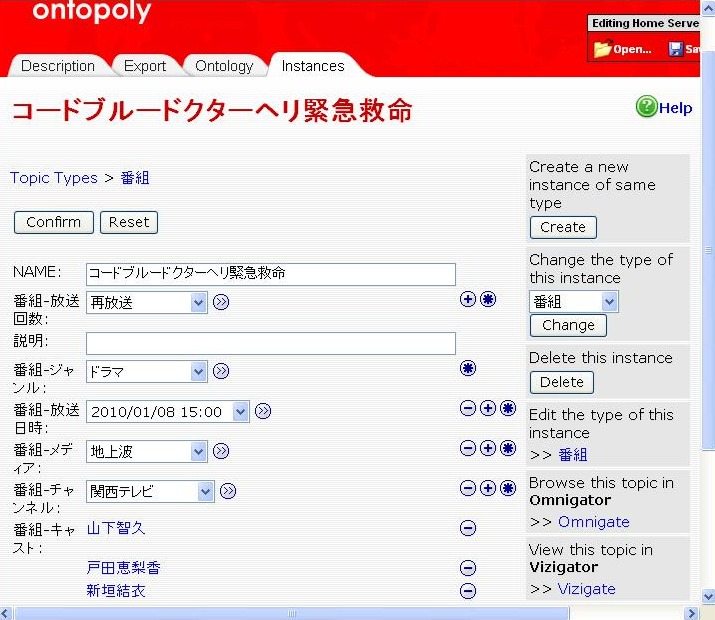Remove cast member 山下智久 with minus icon

pos(468,528)
